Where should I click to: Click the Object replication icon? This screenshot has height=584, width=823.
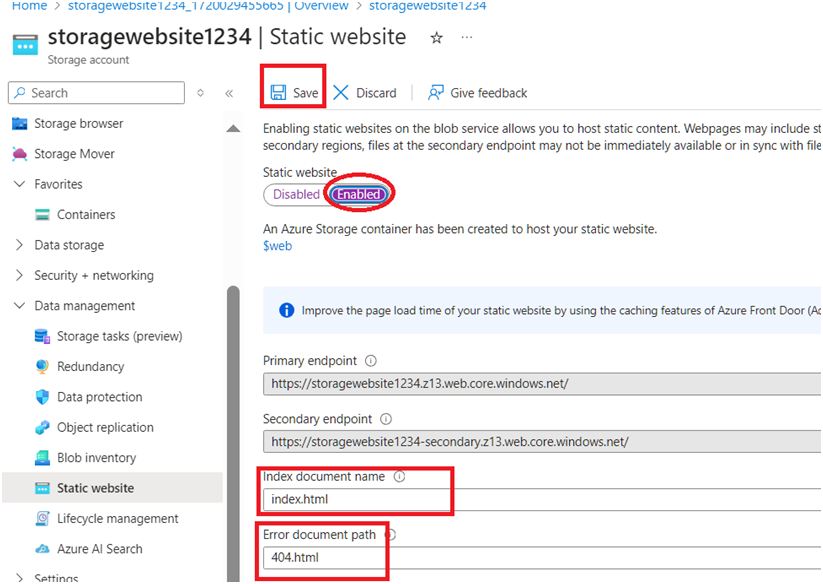[x=42, y=428]
